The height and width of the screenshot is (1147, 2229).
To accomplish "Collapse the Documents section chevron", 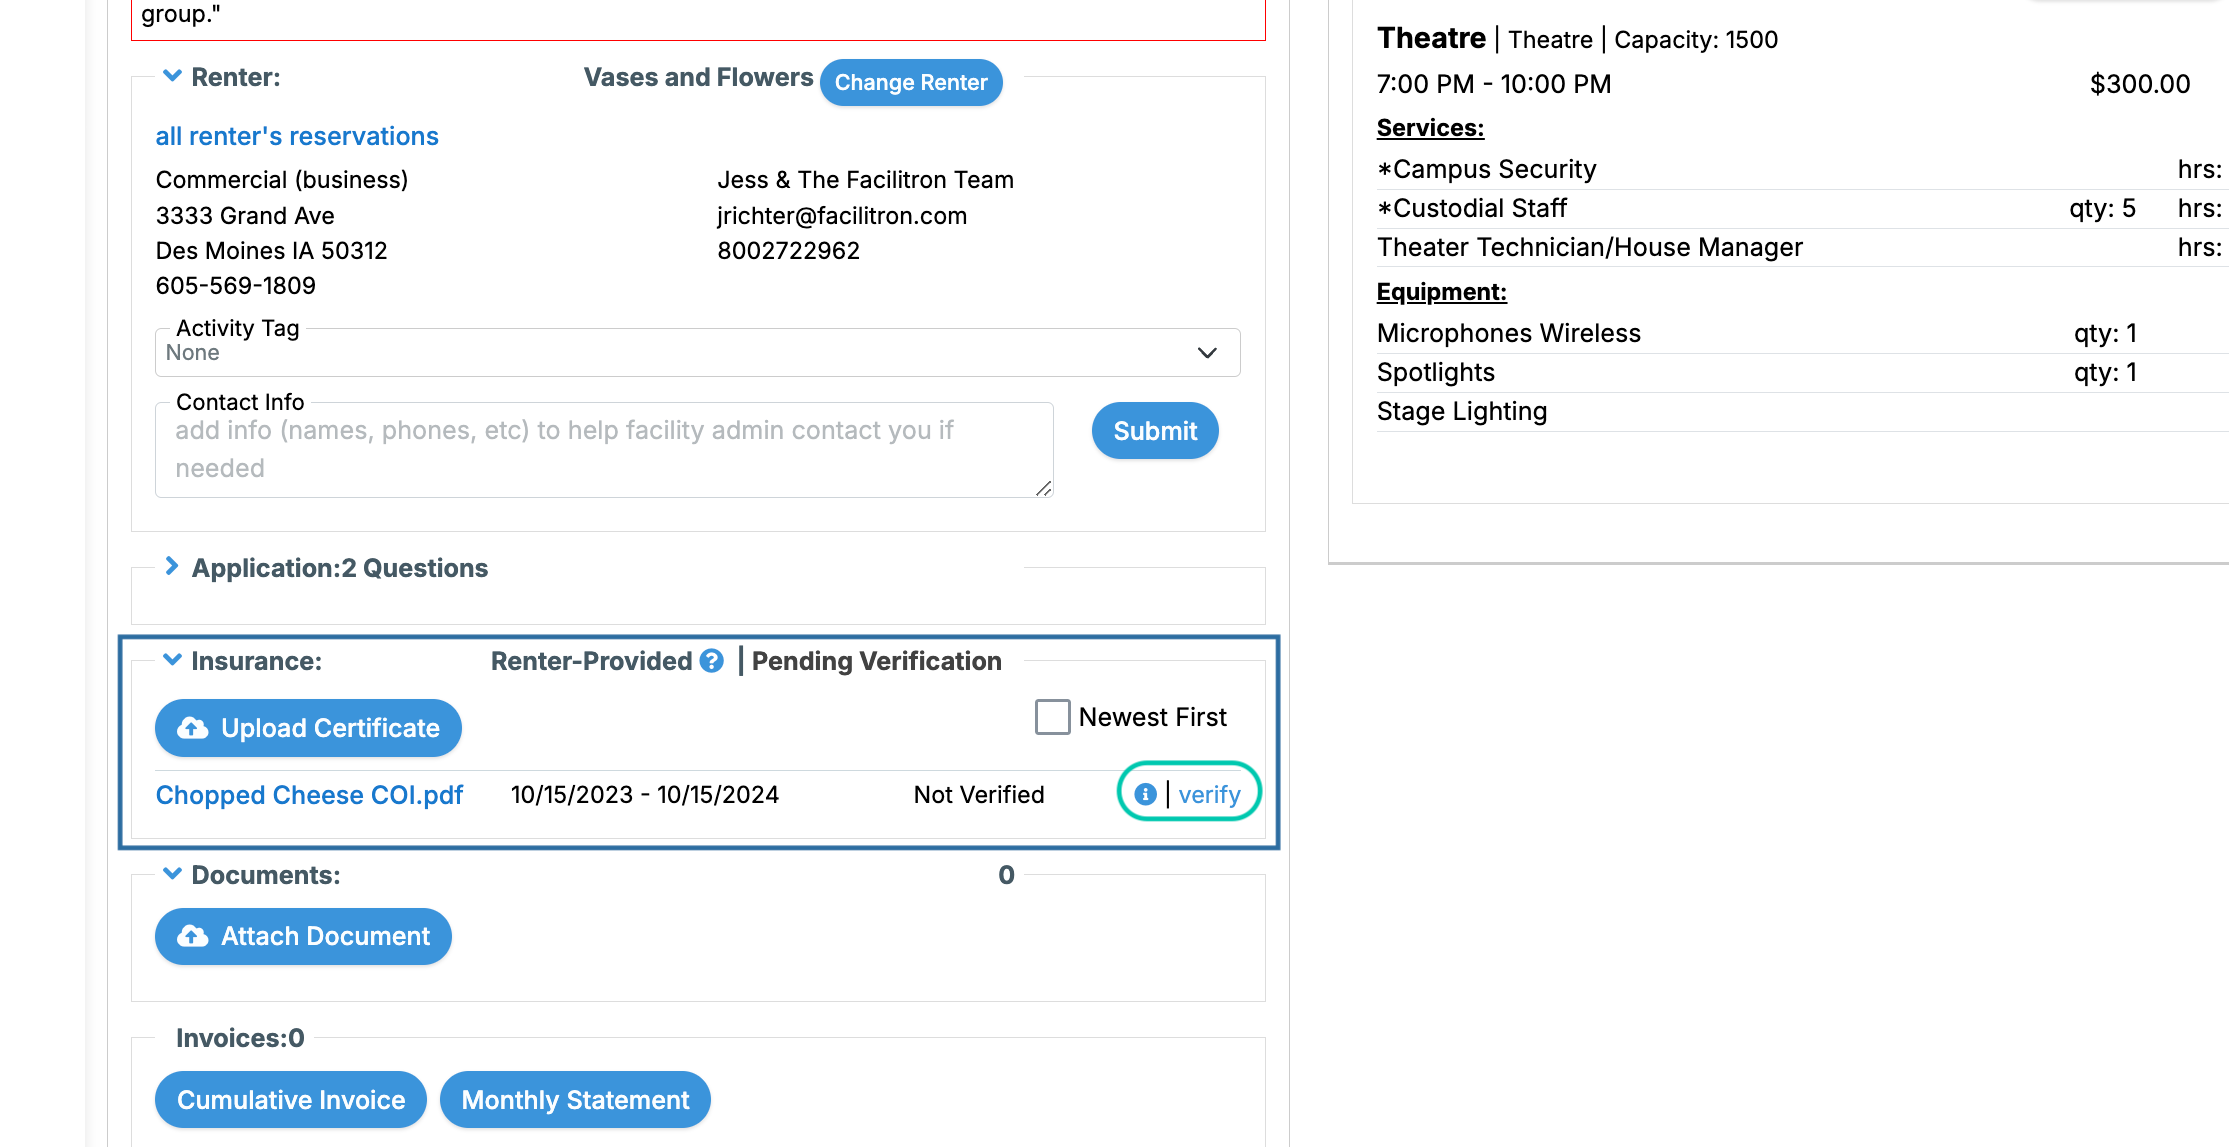I will [x=172, y=874].
